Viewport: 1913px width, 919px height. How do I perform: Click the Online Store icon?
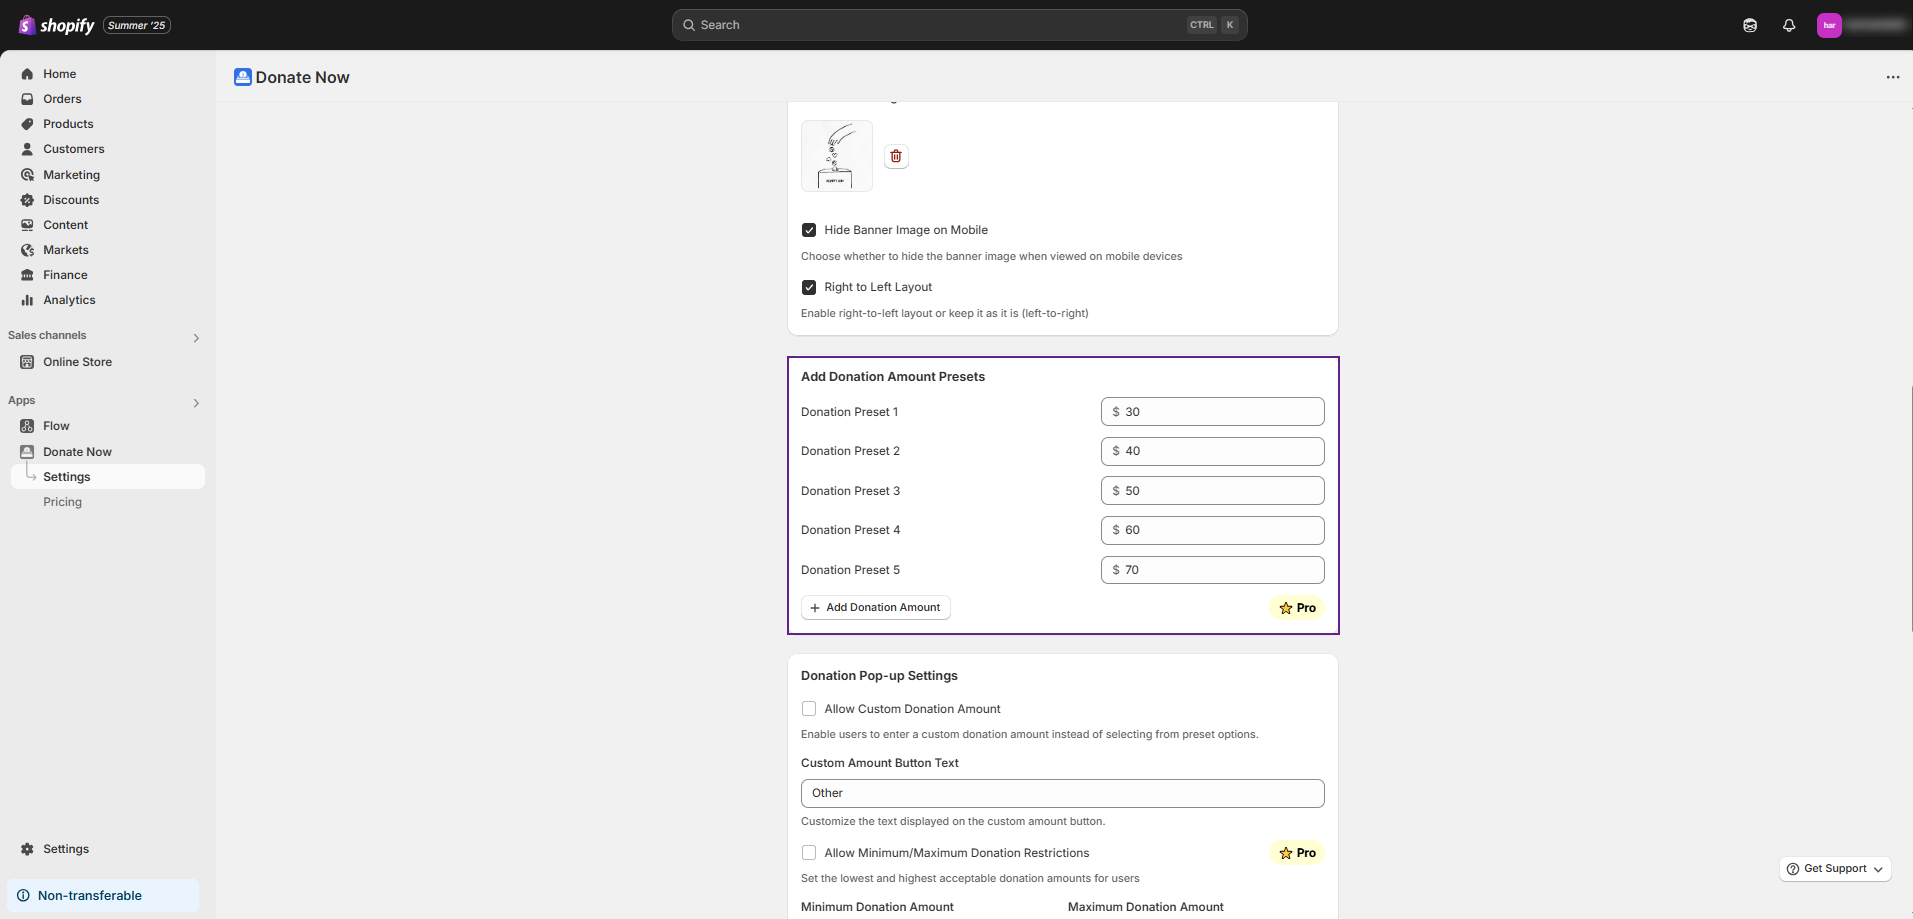pos(27,362)
